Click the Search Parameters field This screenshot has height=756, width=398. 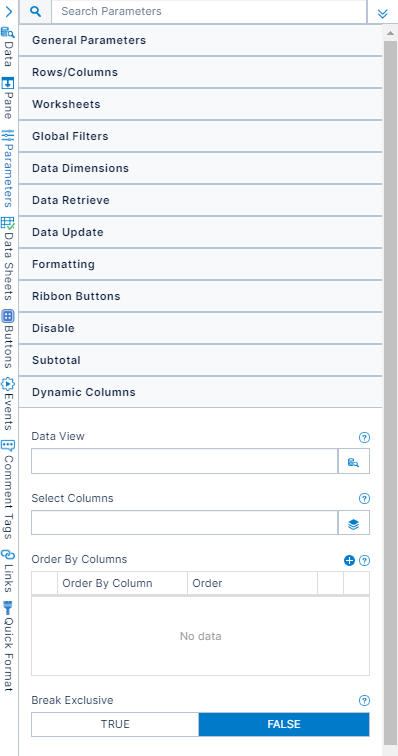pyautogui.click(x=209, y=12)
